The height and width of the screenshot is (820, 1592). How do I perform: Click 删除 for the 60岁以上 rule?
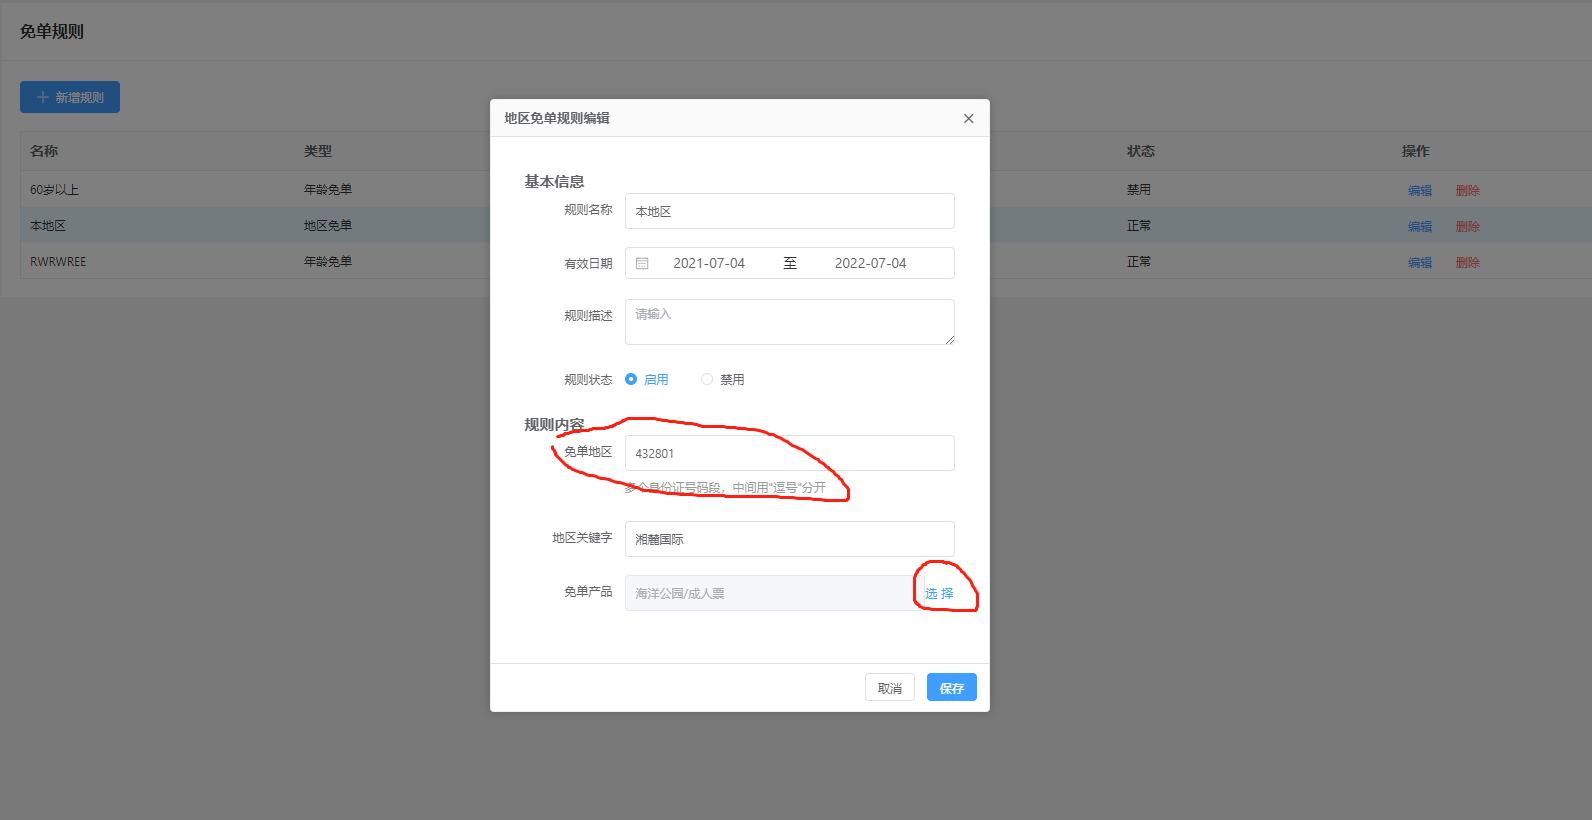click(1467, 191)
